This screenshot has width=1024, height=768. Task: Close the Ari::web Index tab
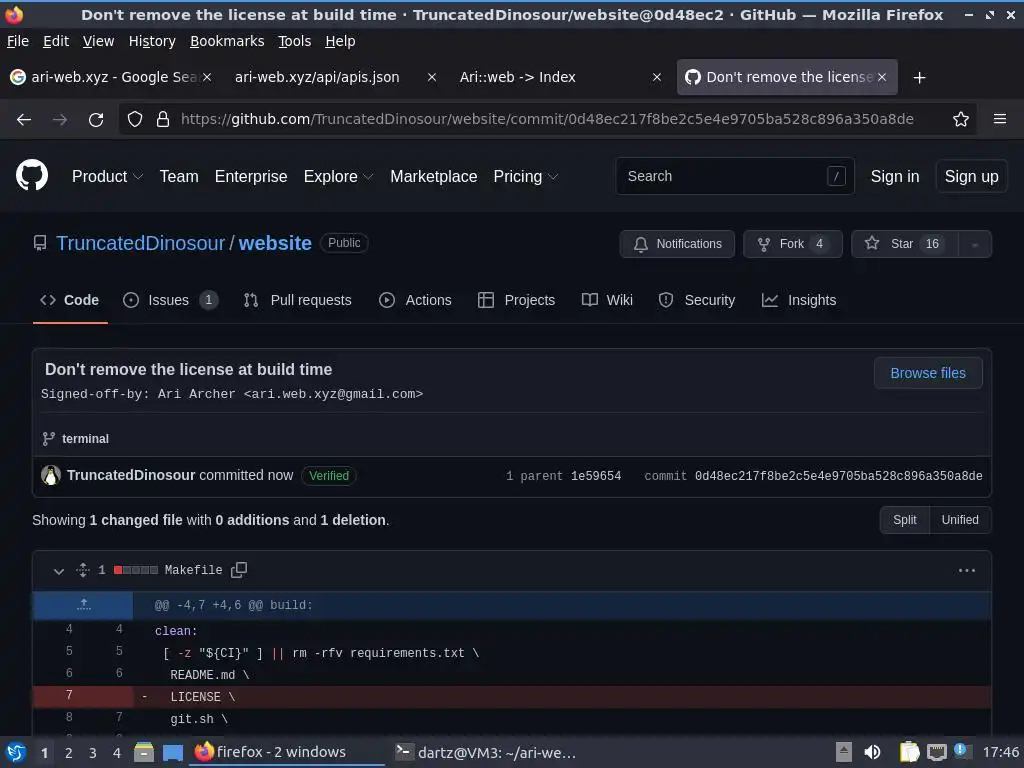tap(657, 77)
